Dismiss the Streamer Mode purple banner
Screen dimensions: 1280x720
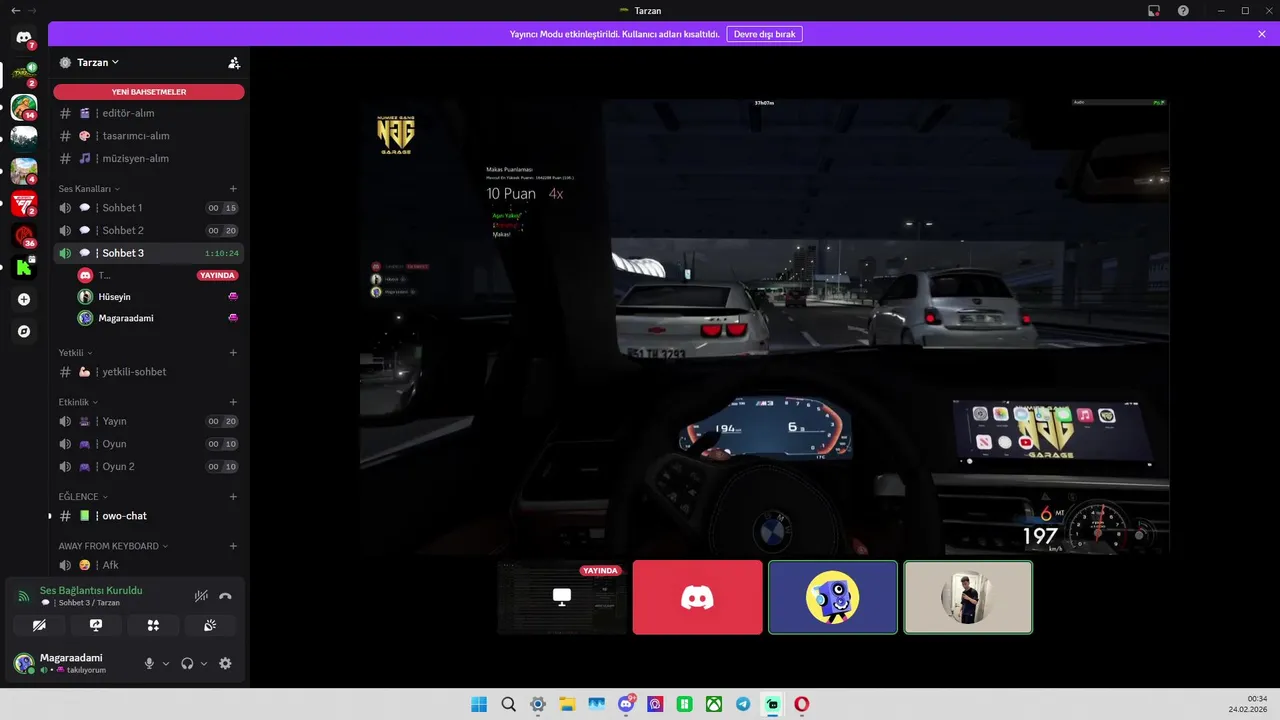1262,34
